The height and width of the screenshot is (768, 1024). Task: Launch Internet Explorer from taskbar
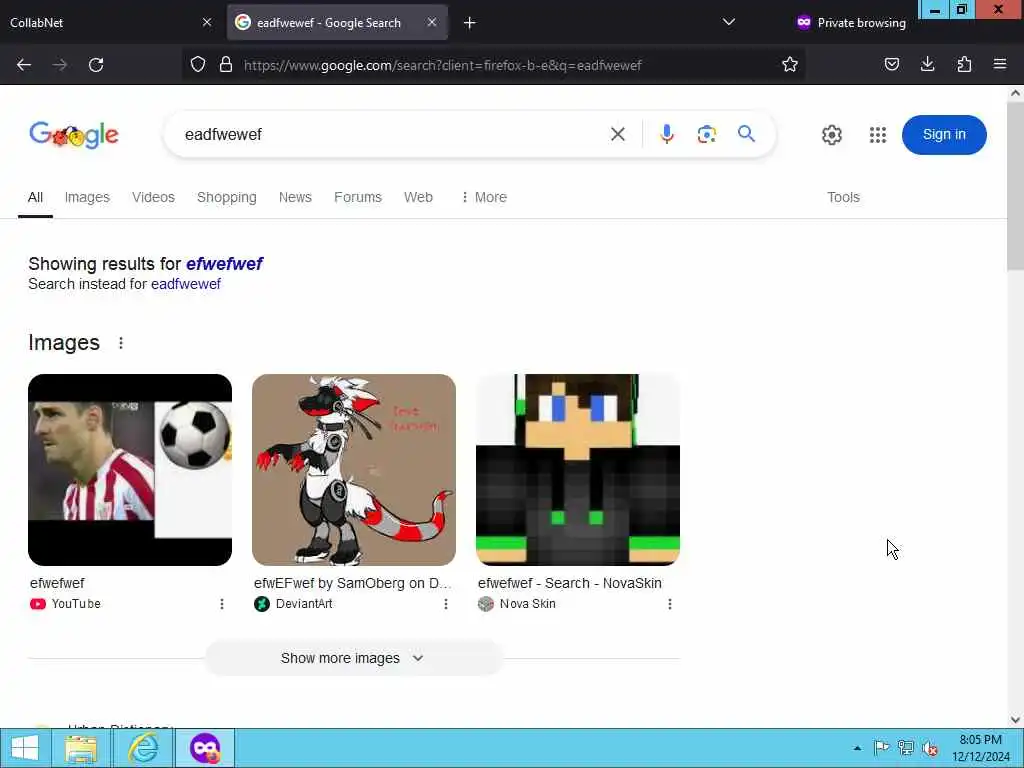143,748
